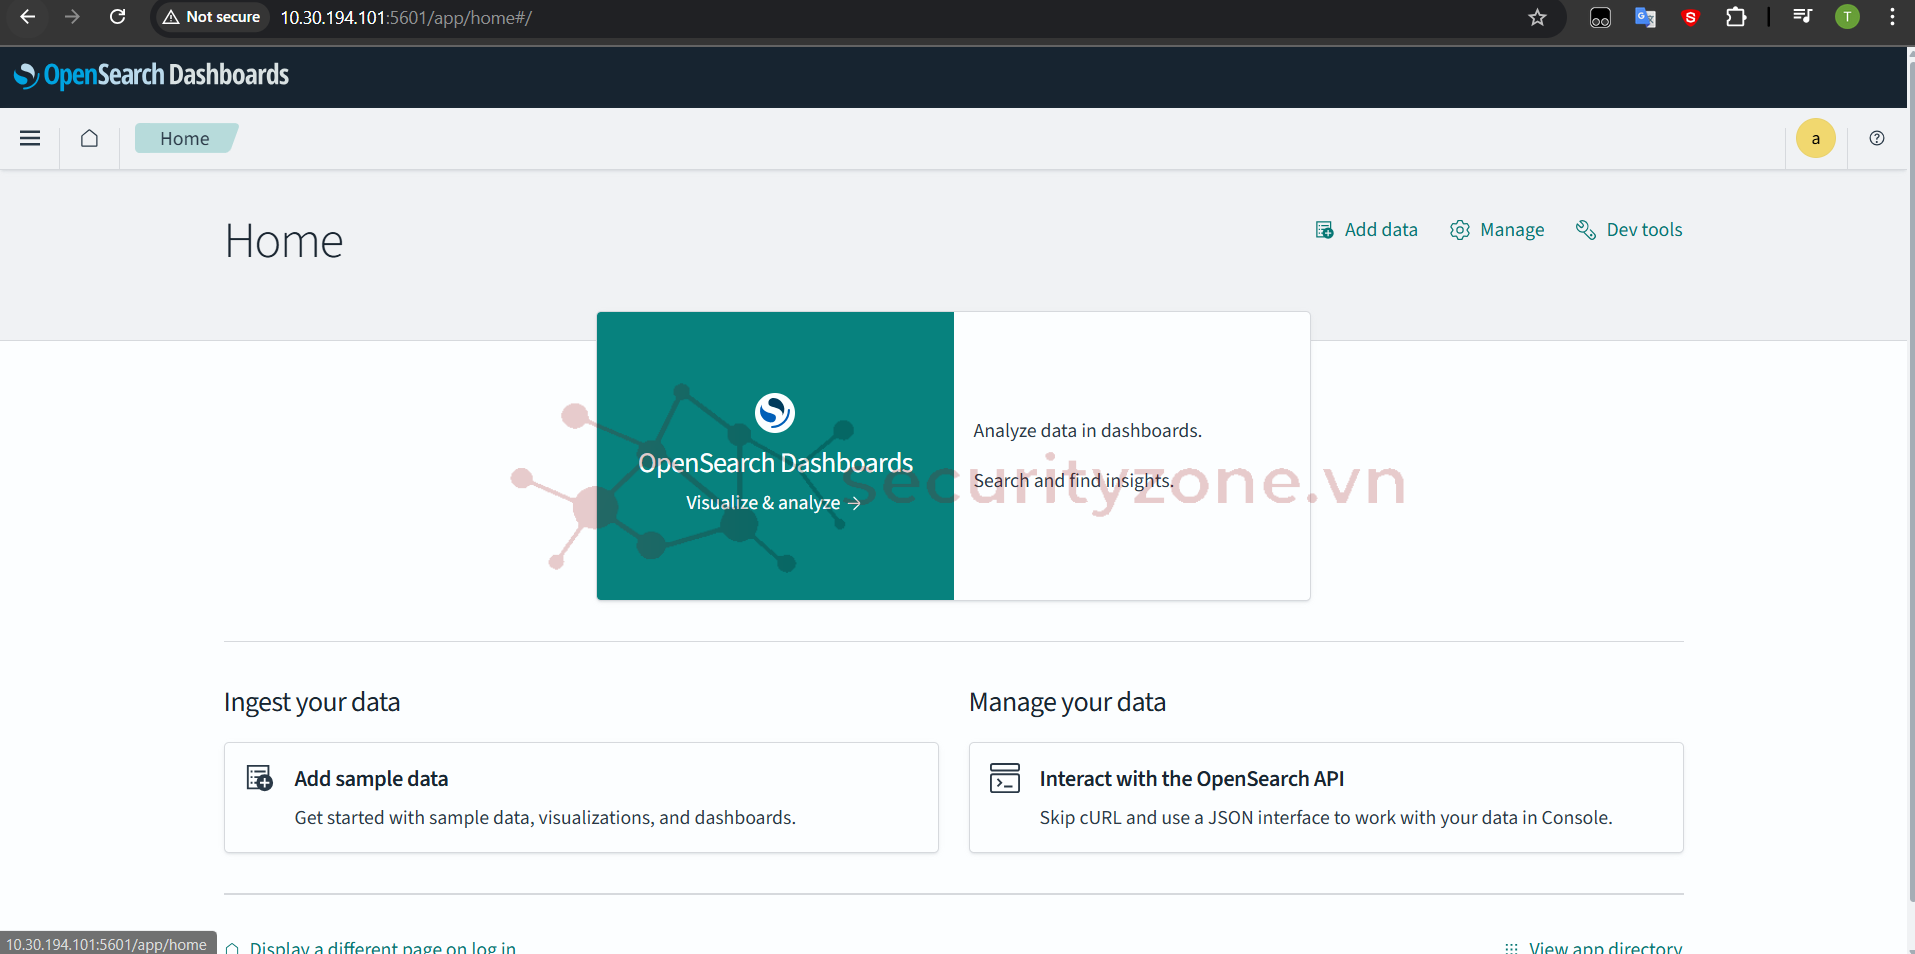
Task: Open the green T profile avatar
Action: click(1847, 17)
